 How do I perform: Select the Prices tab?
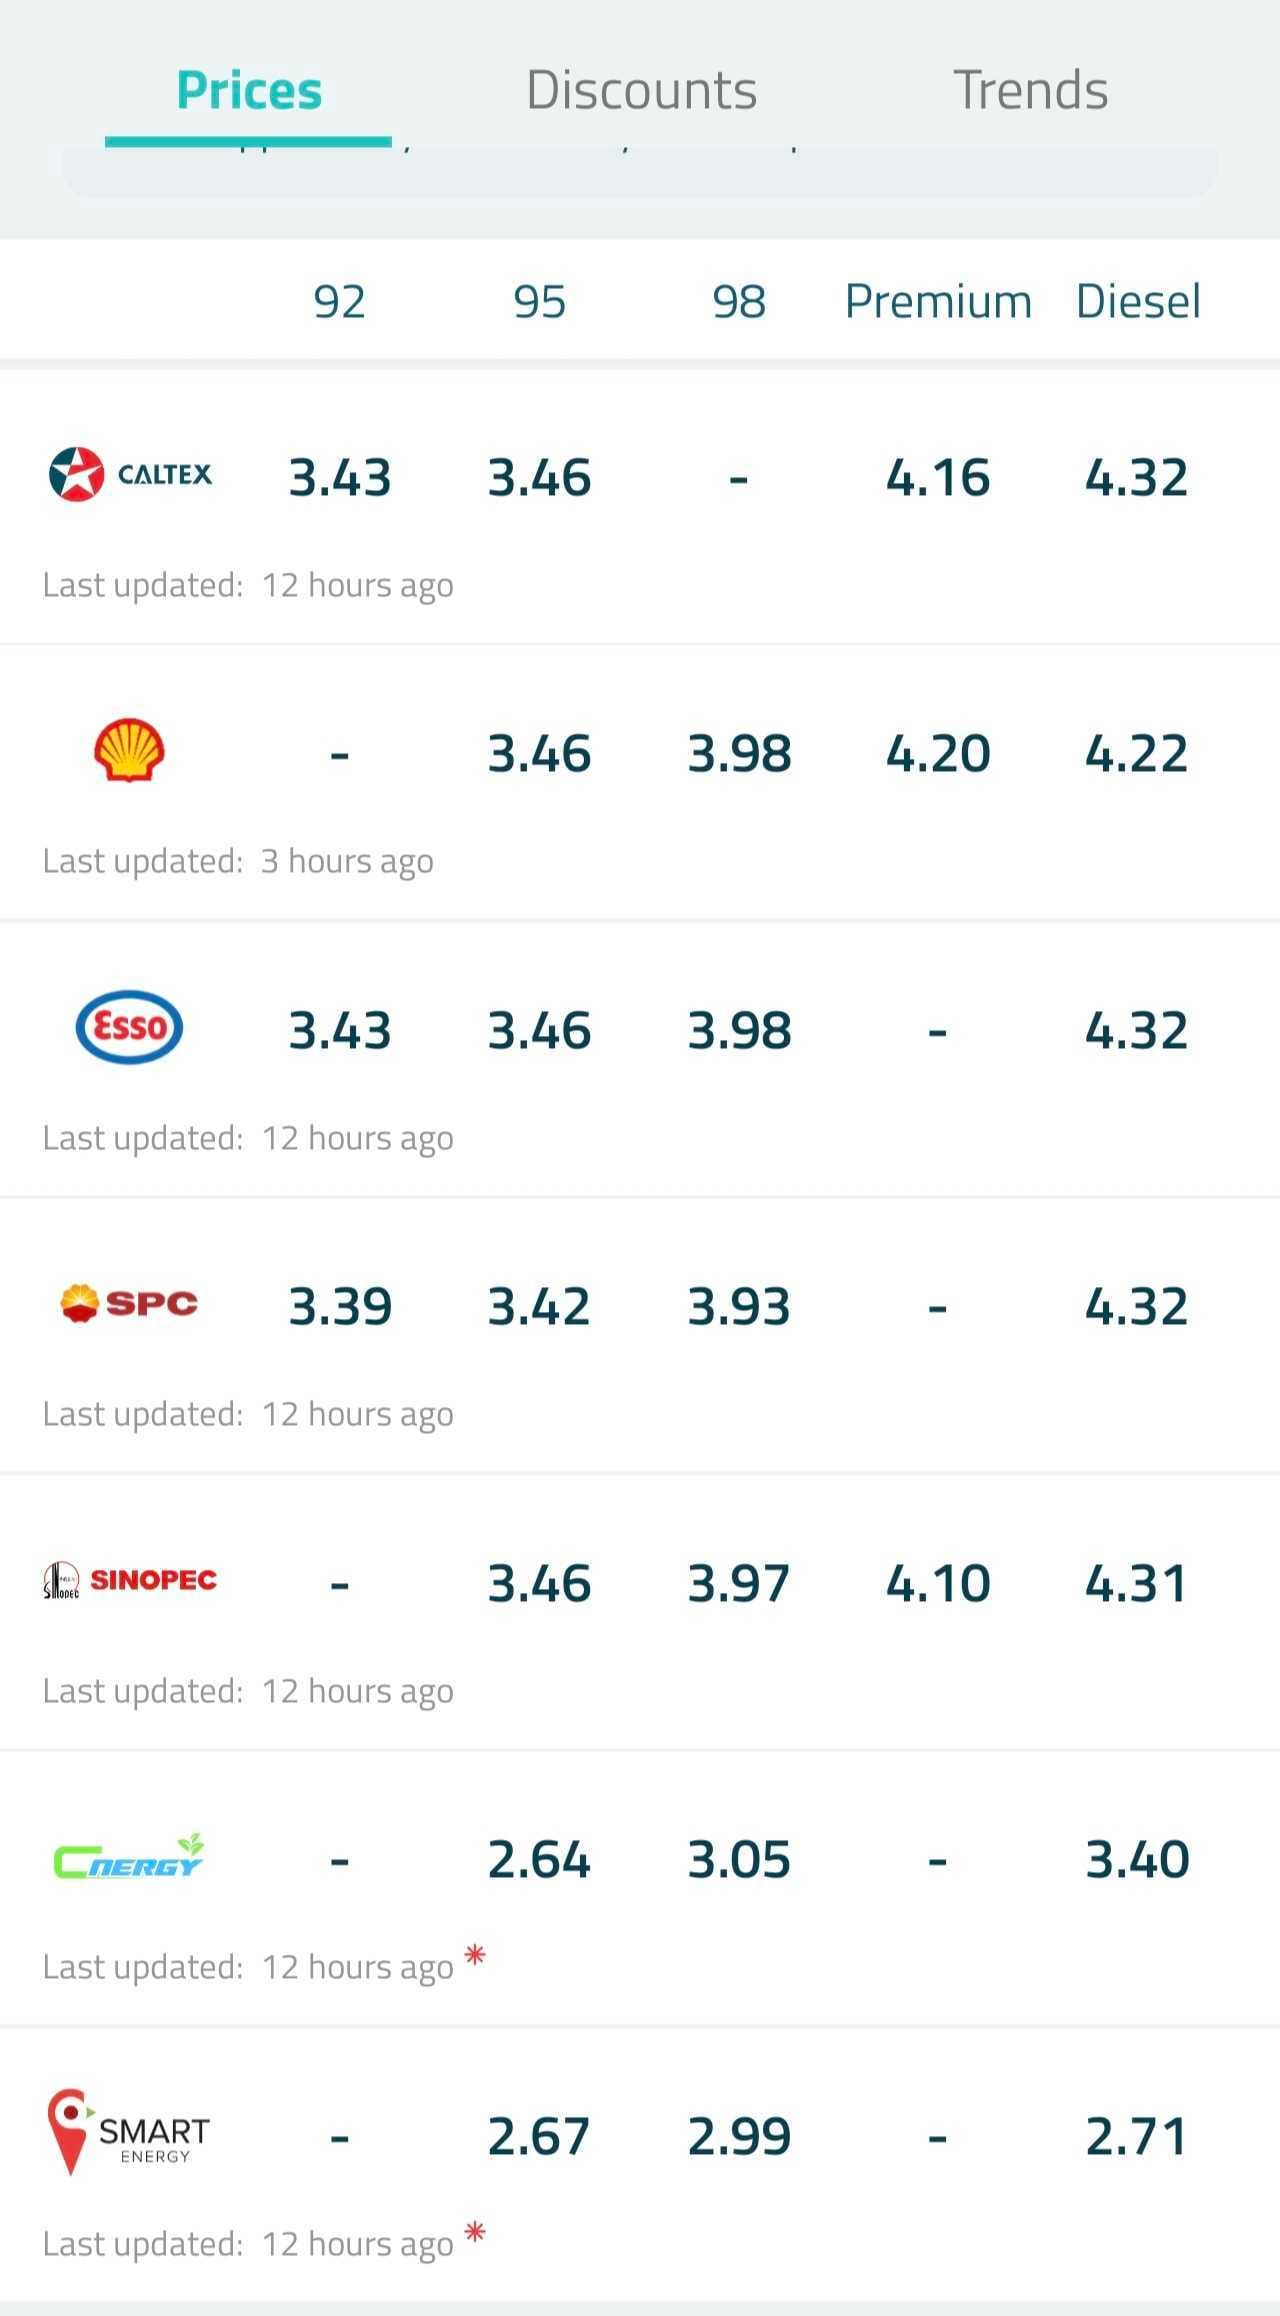click(x=249, y=90)
